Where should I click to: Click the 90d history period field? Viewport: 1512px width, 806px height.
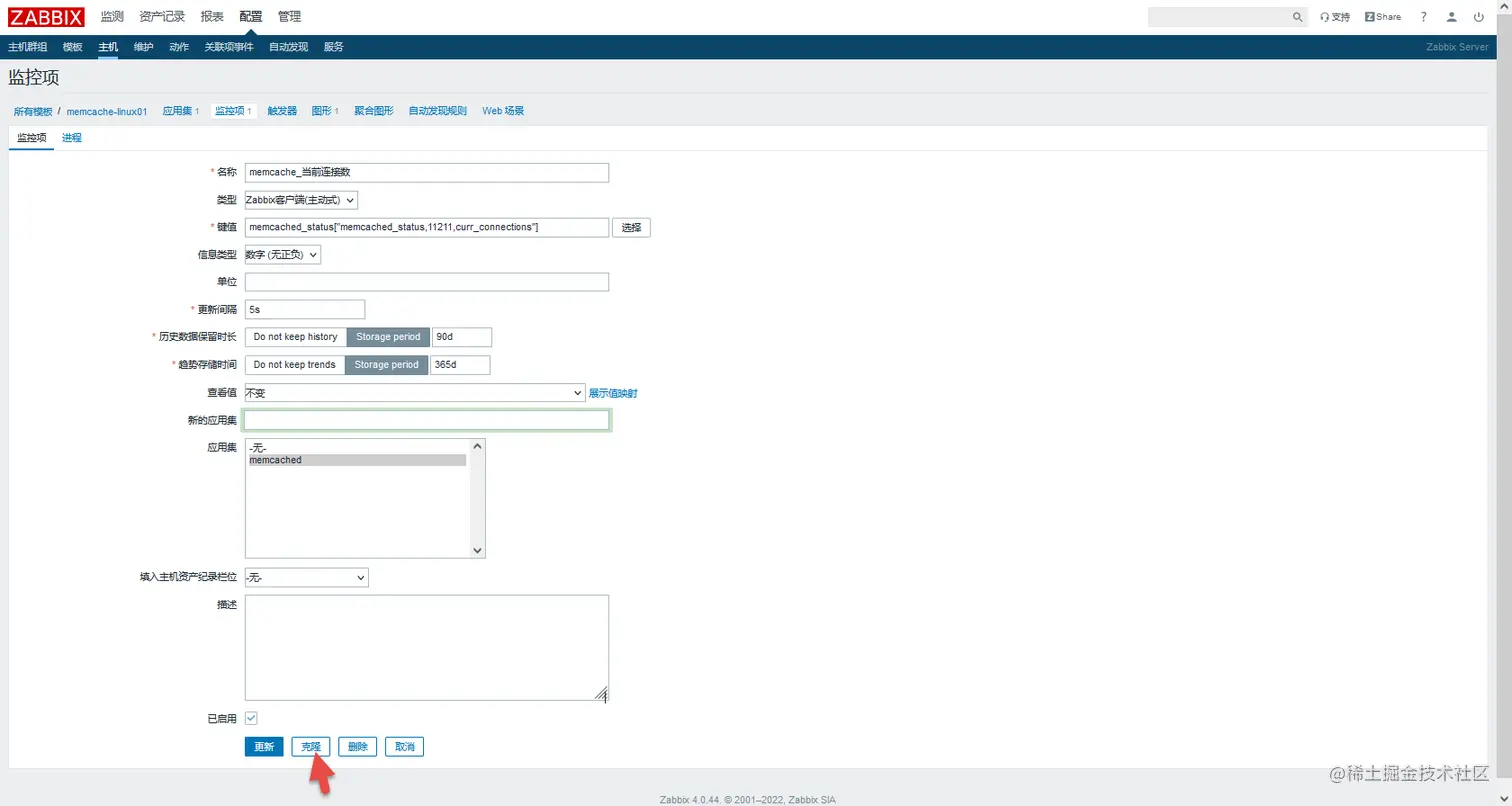click(x=462, y=337)
